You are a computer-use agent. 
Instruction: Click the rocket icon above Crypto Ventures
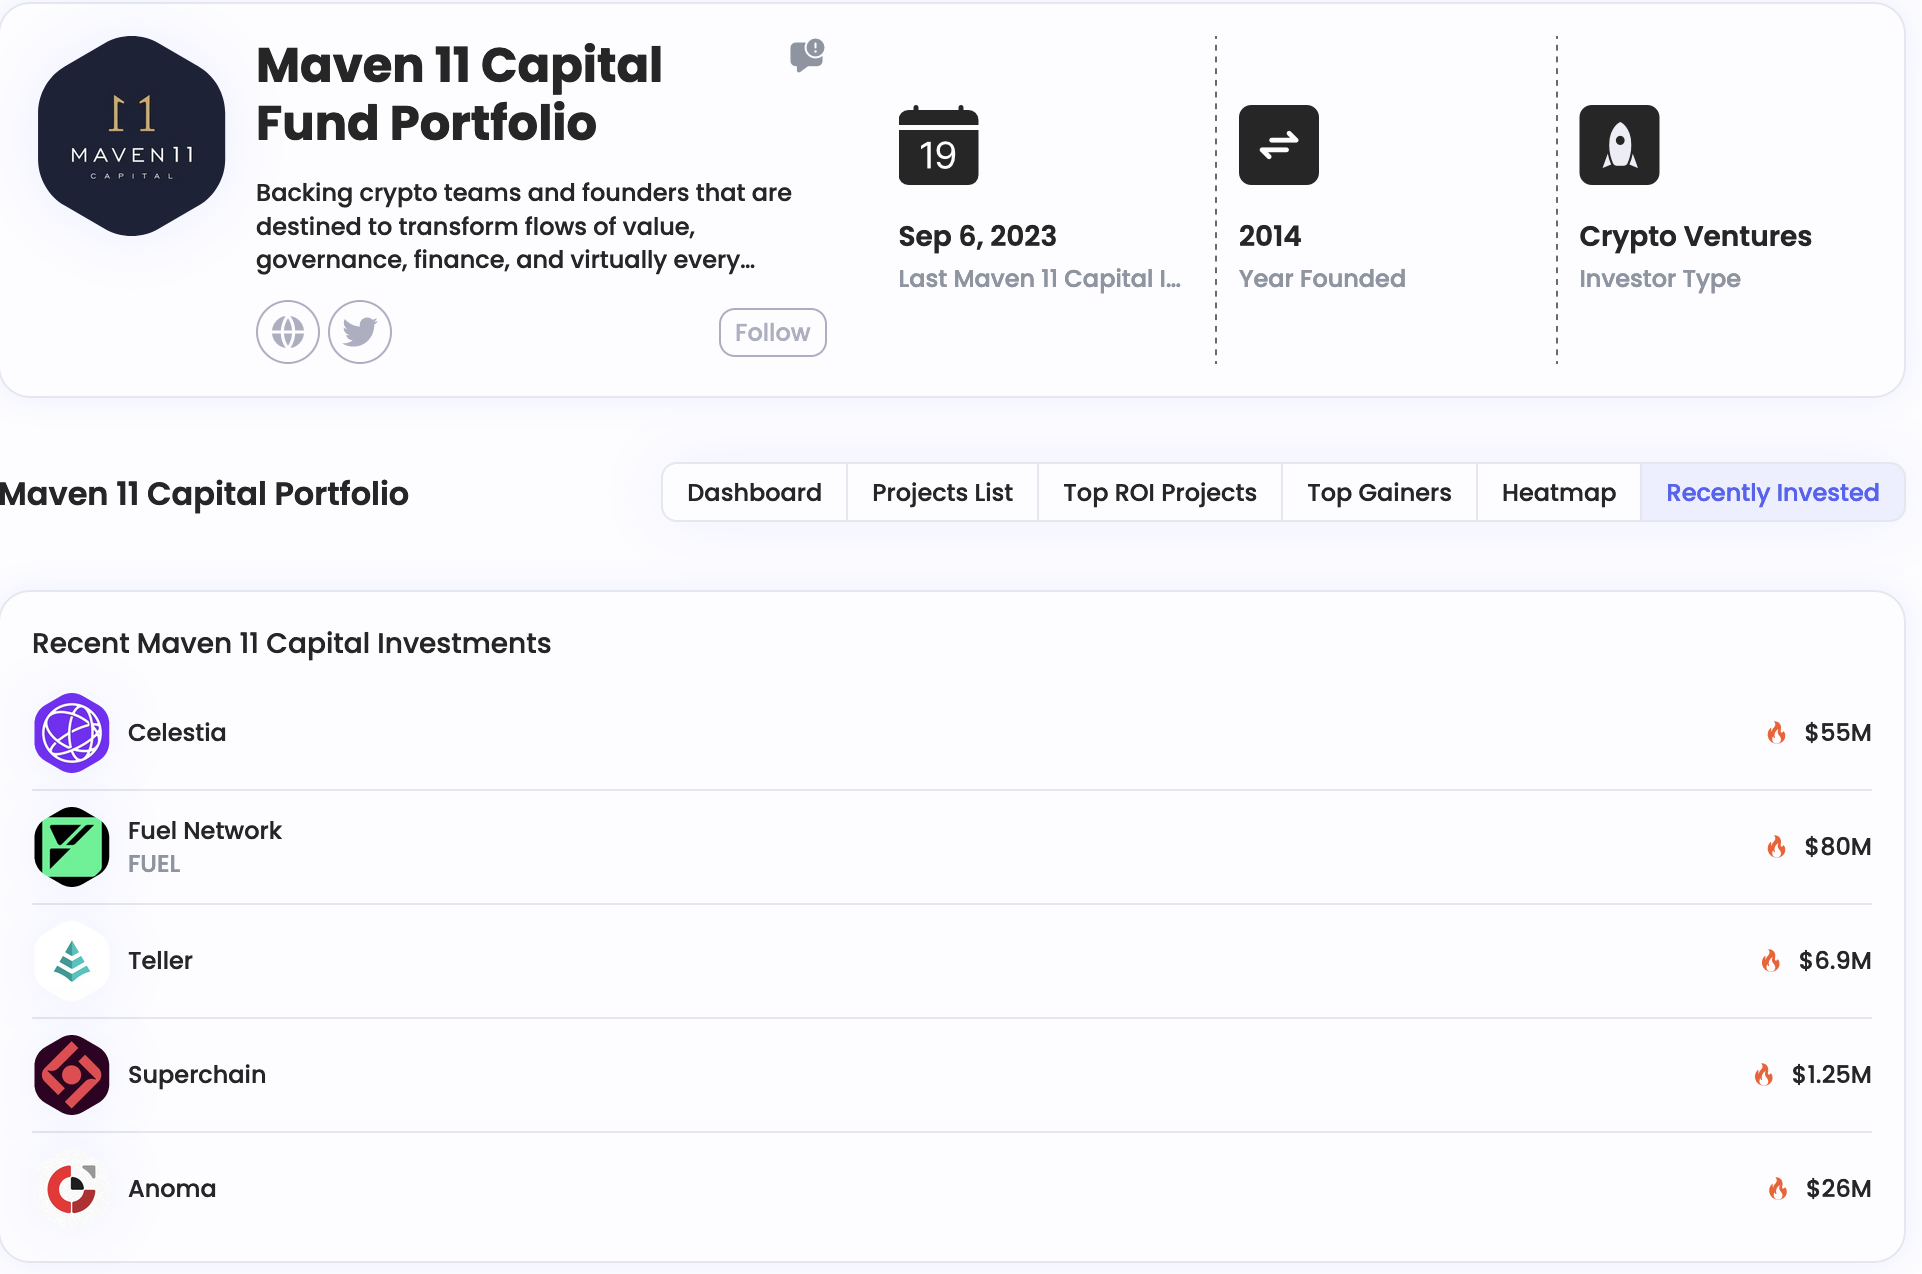coord(1619,145)
